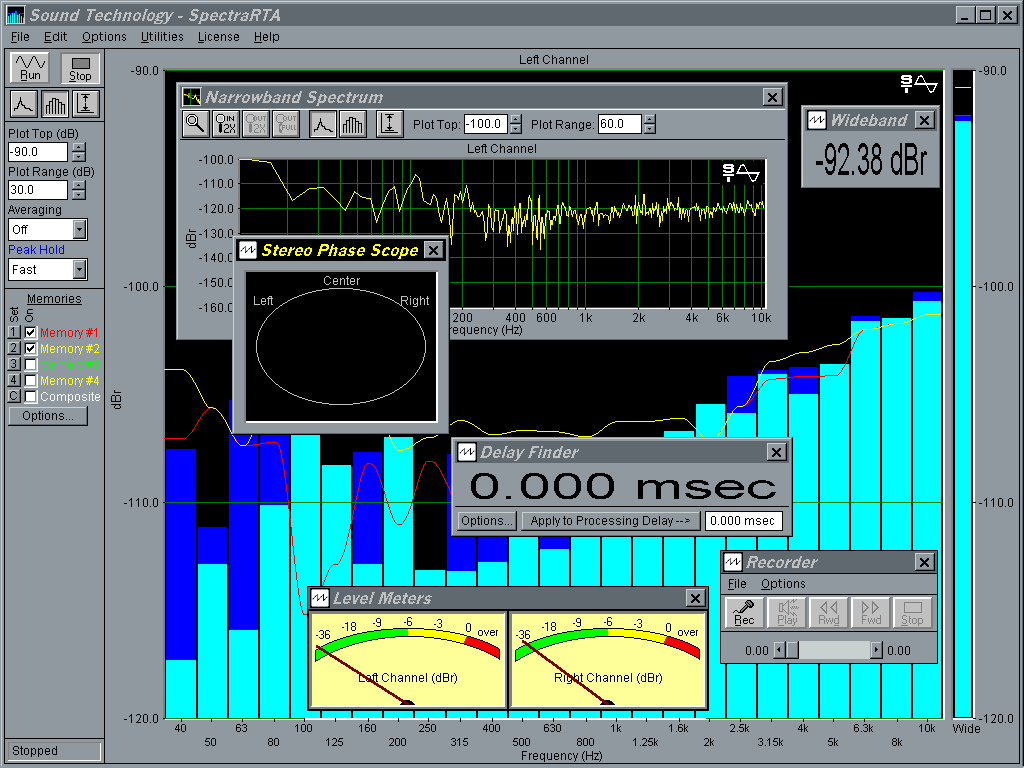Click down arrow of main Plot Top (dB)
This screenshot has width=1024, height=768.
[79, 157]
